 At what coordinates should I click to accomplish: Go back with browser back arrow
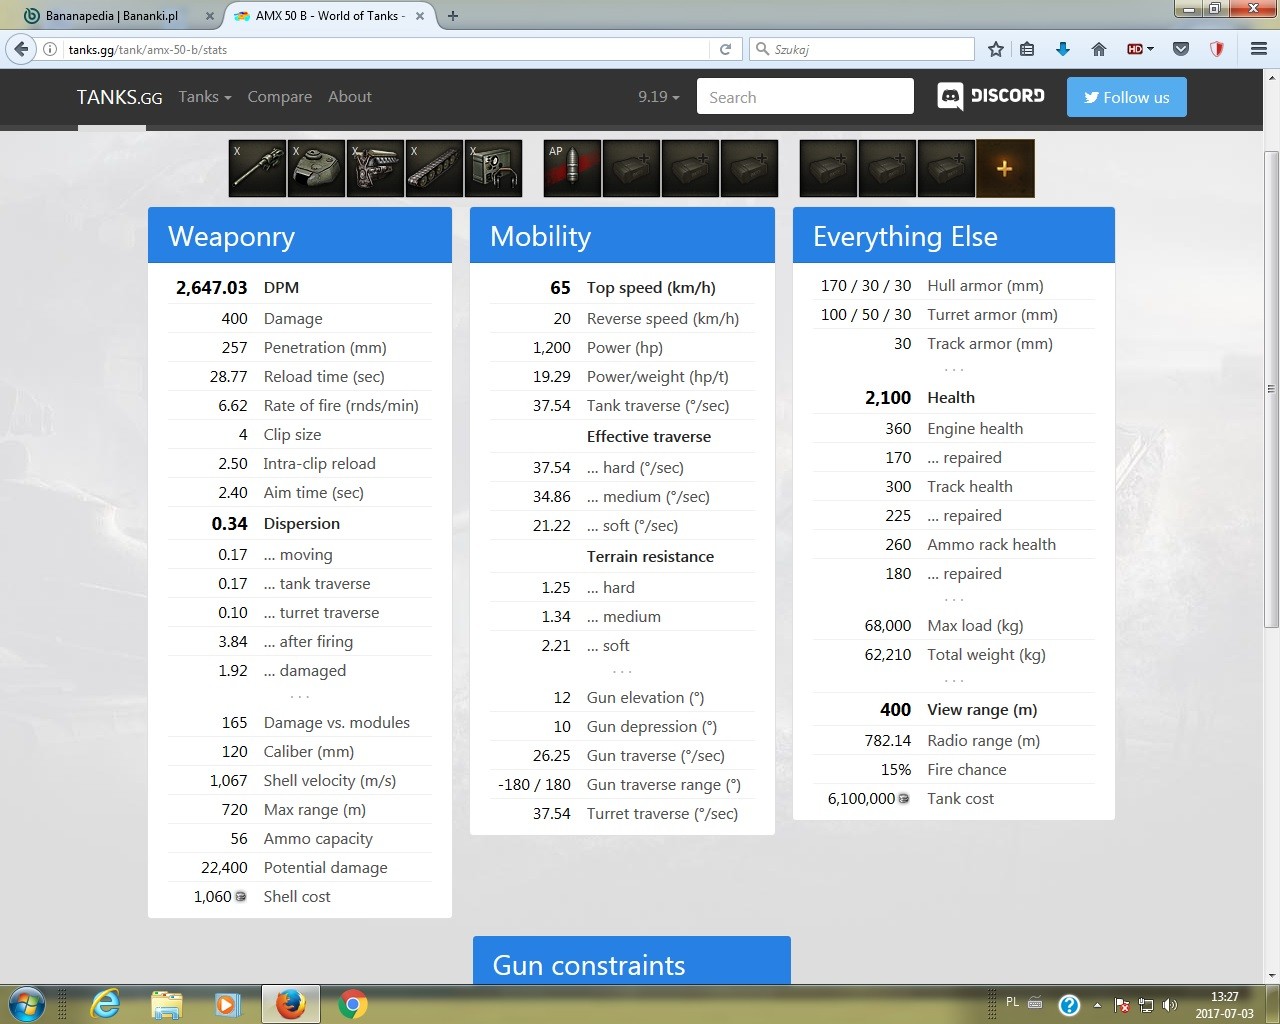tap(21, 49)
